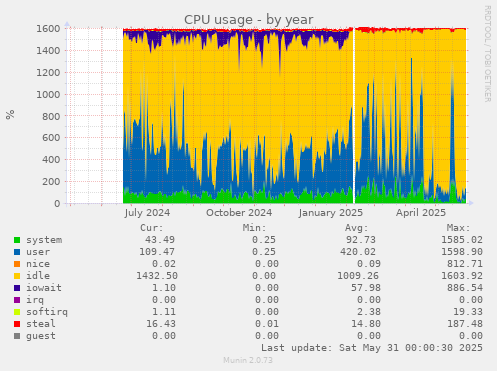Click nice max value 812.71

coord(465,264)
